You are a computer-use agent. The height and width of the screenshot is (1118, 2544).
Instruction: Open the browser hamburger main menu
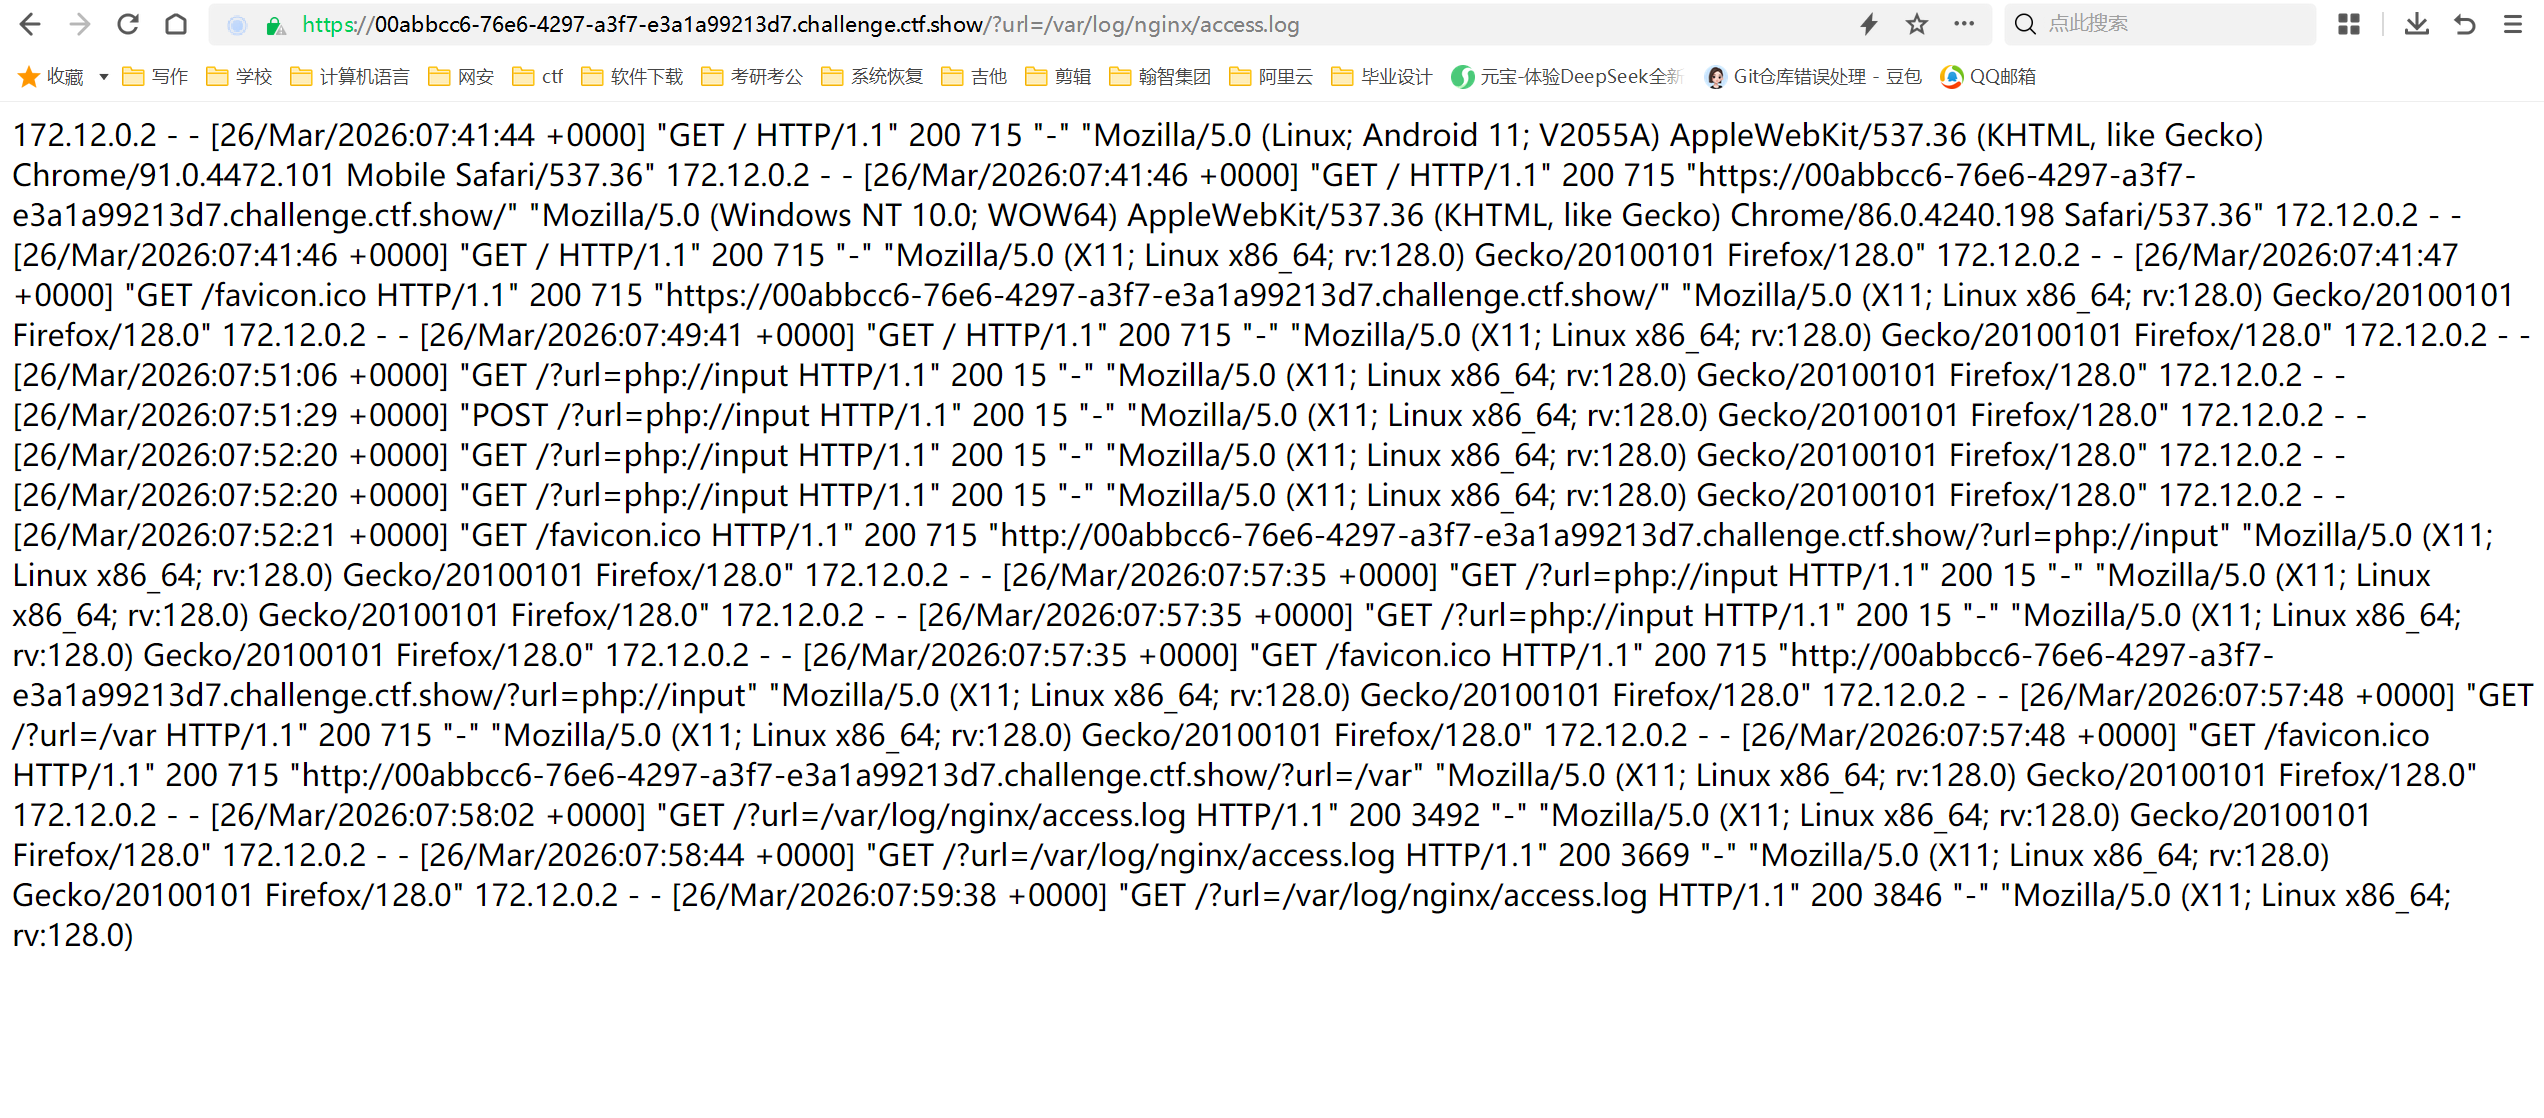pos(2513,24)
